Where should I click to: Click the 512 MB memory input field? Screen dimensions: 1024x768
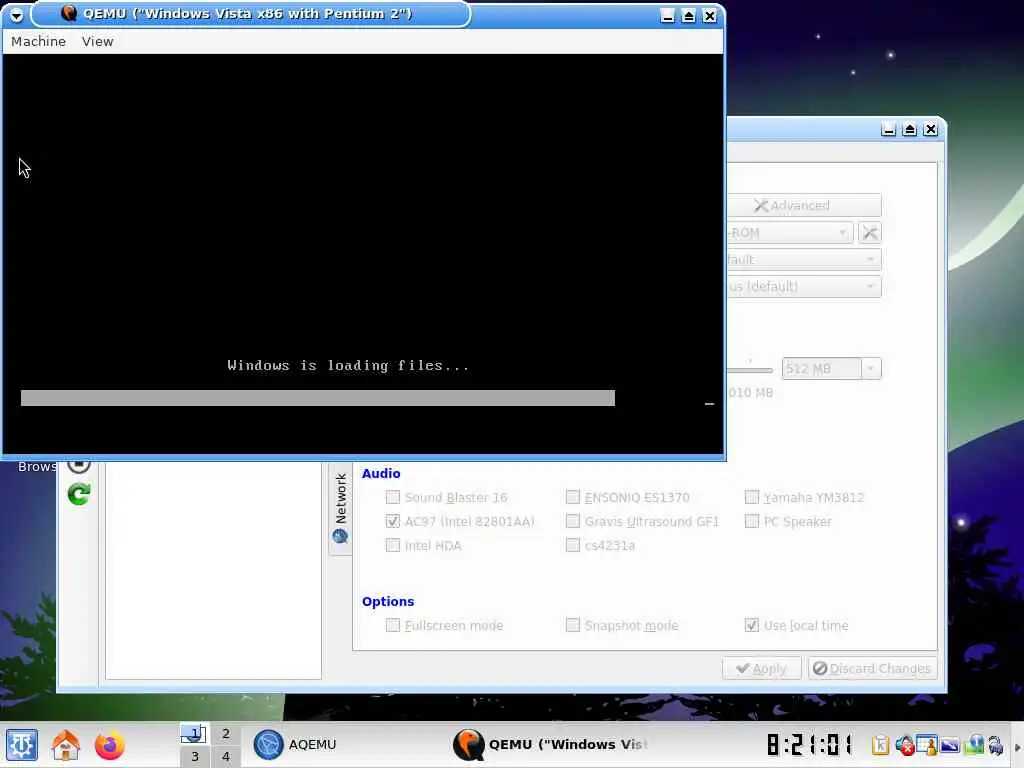coord(822,369)
